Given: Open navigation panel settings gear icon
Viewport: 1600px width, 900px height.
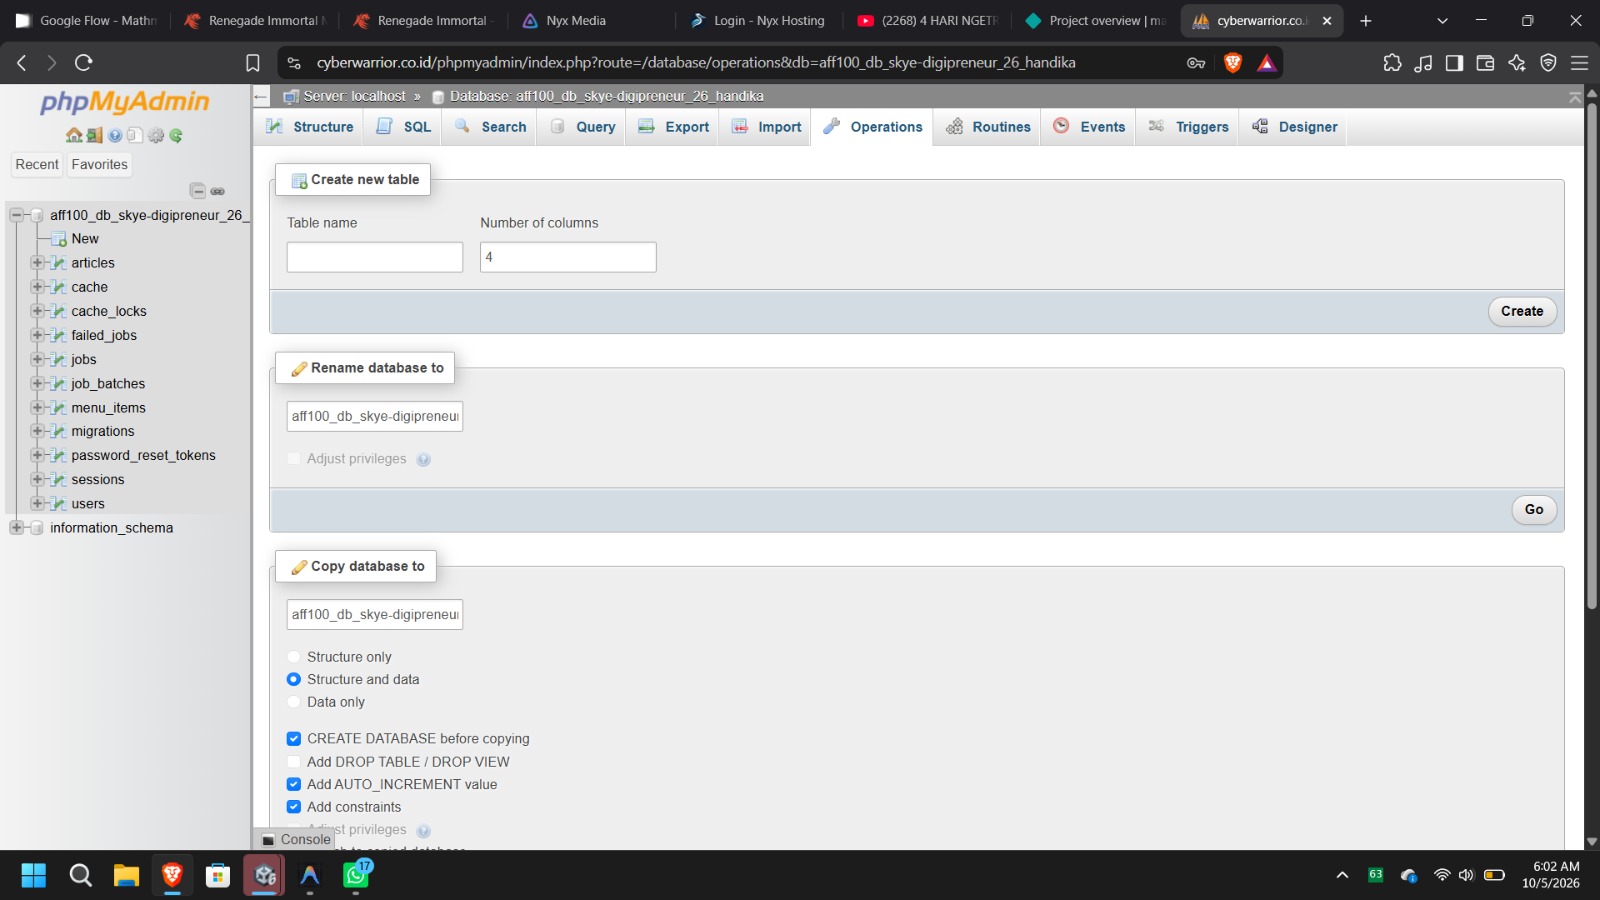Looking at the screenshot, I should 156,135.
